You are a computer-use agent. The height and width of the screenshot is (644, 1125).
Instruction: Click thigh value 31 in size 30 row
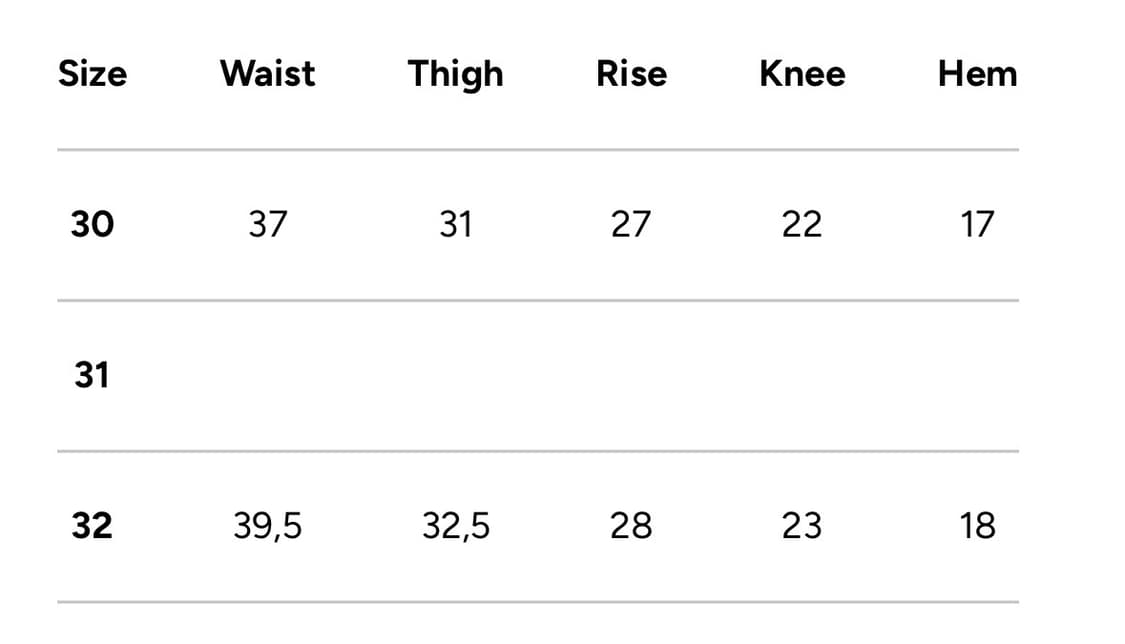tap(455, 224)
